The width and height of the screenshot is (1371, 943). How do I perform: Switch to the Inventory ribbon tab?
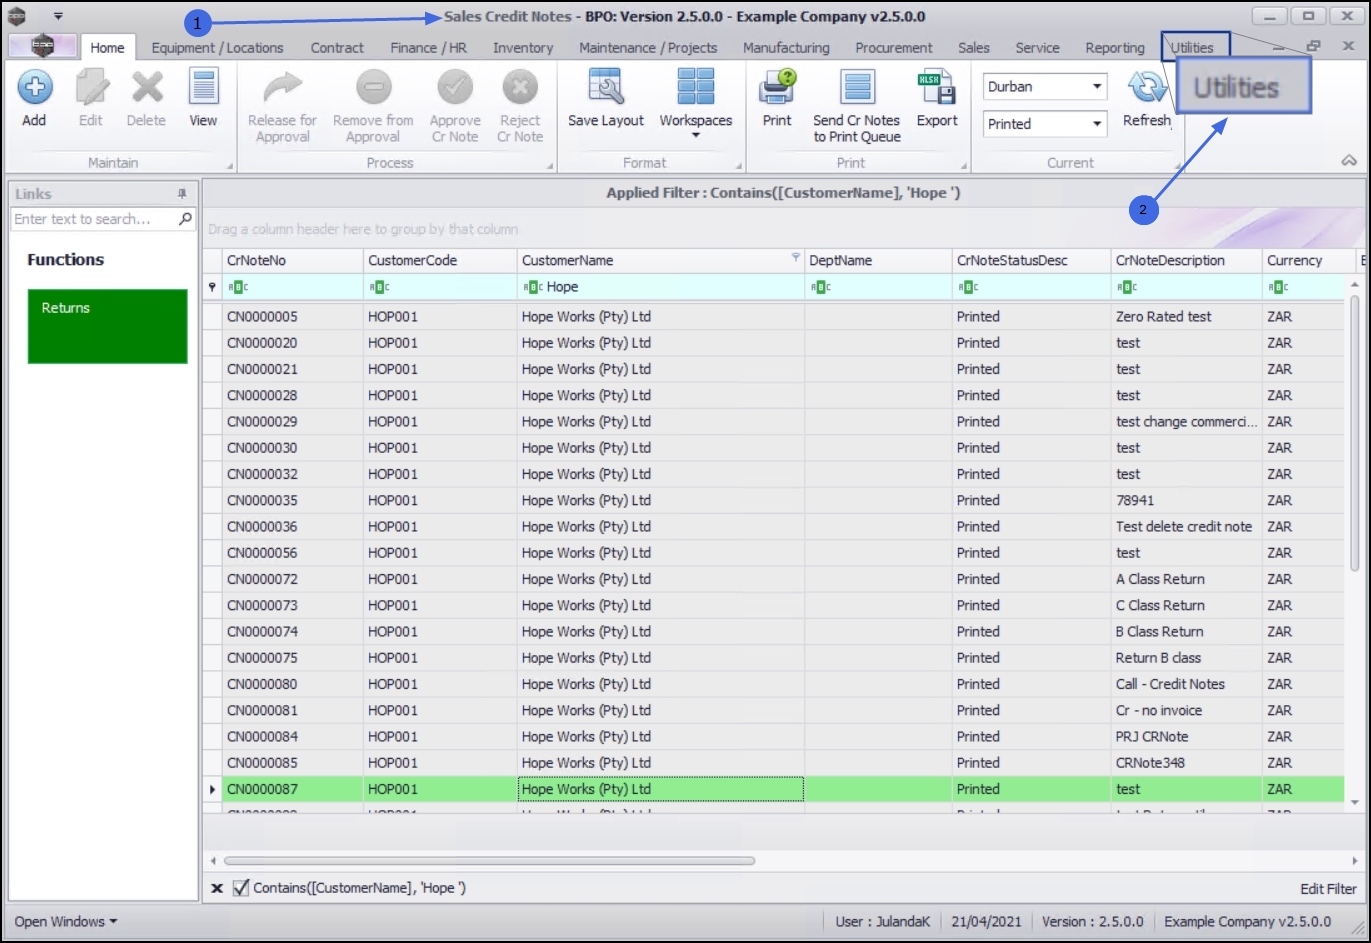coord(523,48)
